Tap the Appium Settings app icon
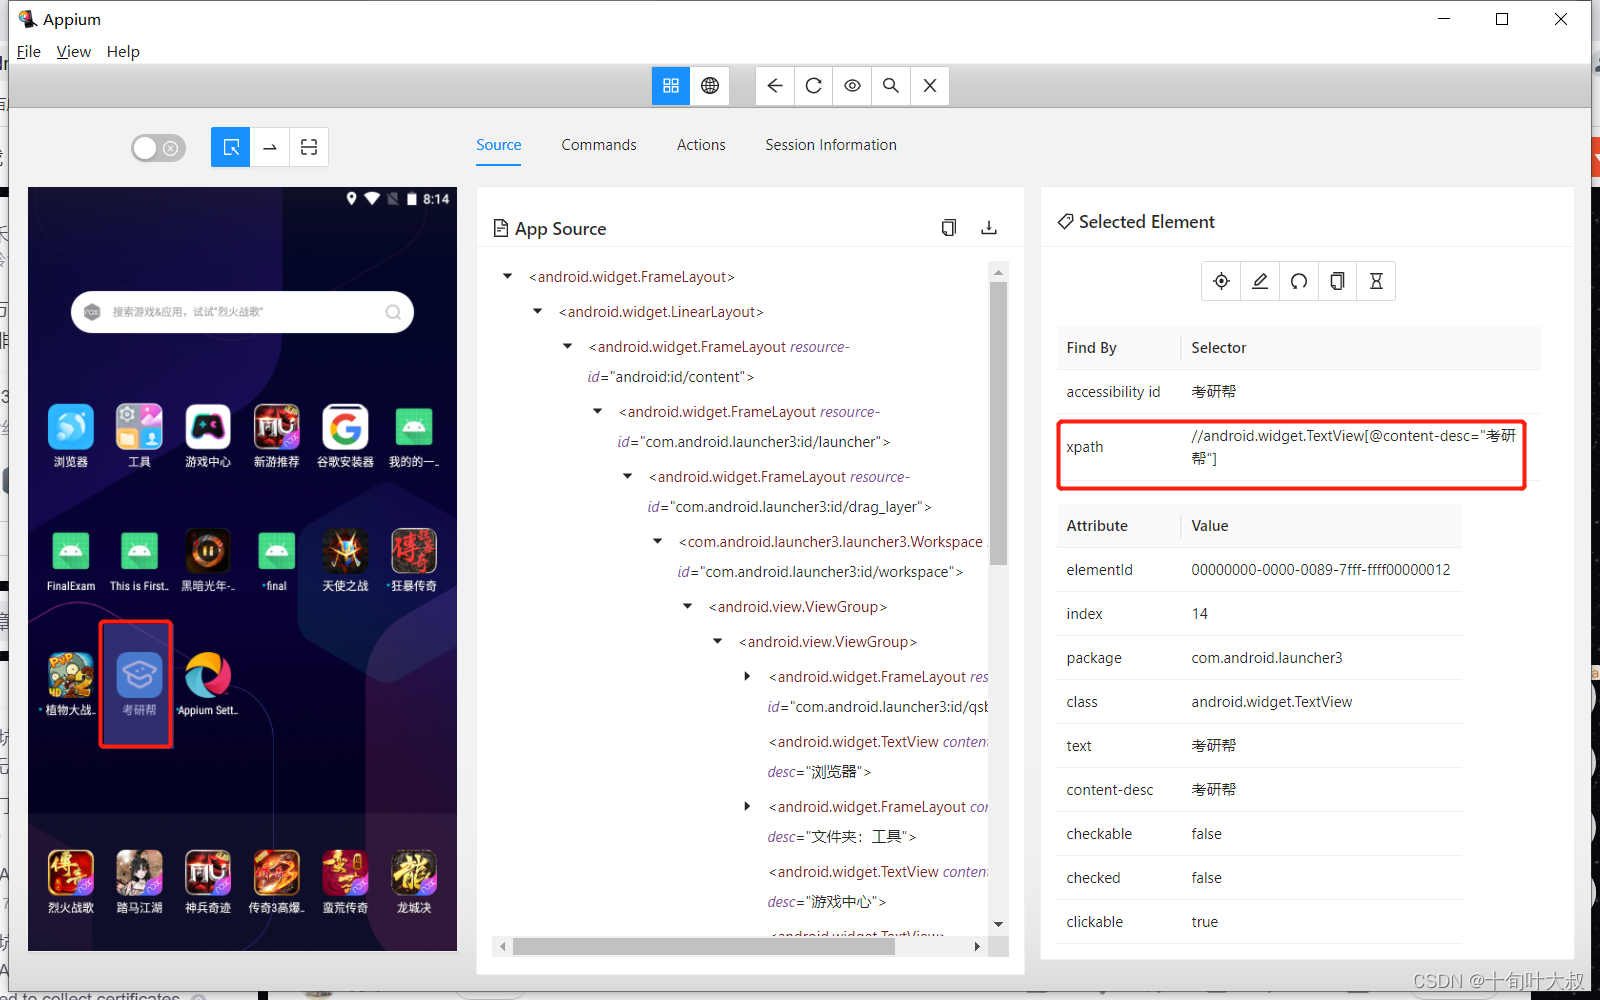The height and width of the screenshot is (1000, 1600). [208, 684]
